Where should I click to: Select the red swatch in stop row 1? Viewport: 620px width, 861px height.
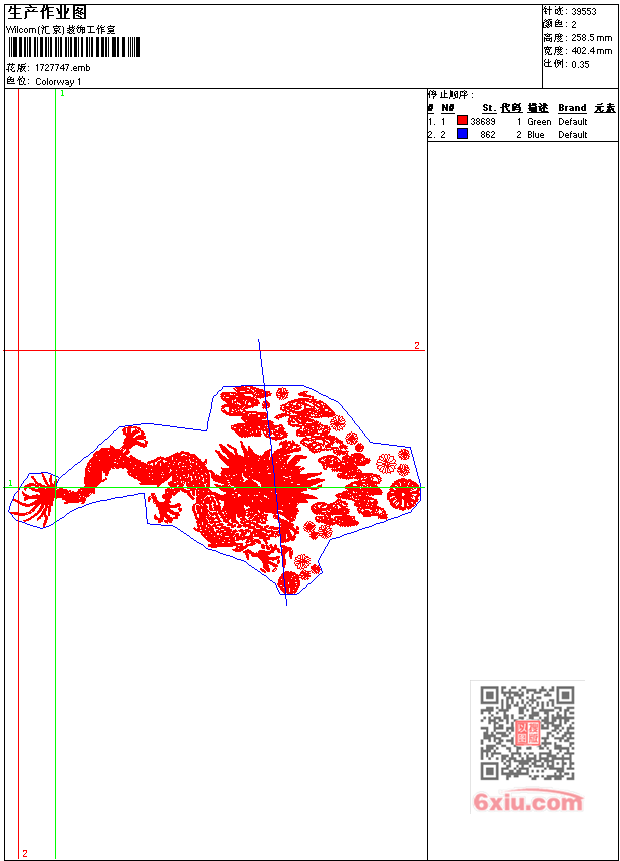[x=462, y=121]
